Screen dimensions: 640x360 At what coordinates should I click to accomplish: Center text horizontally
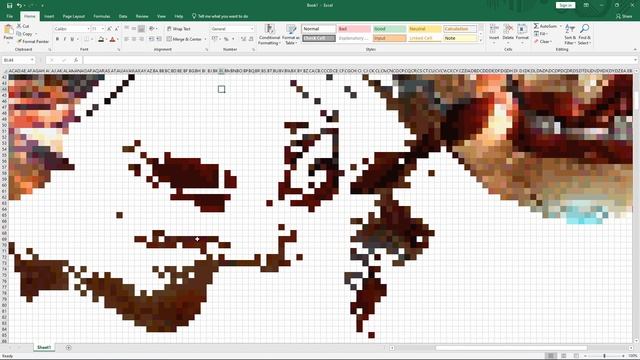134,39
